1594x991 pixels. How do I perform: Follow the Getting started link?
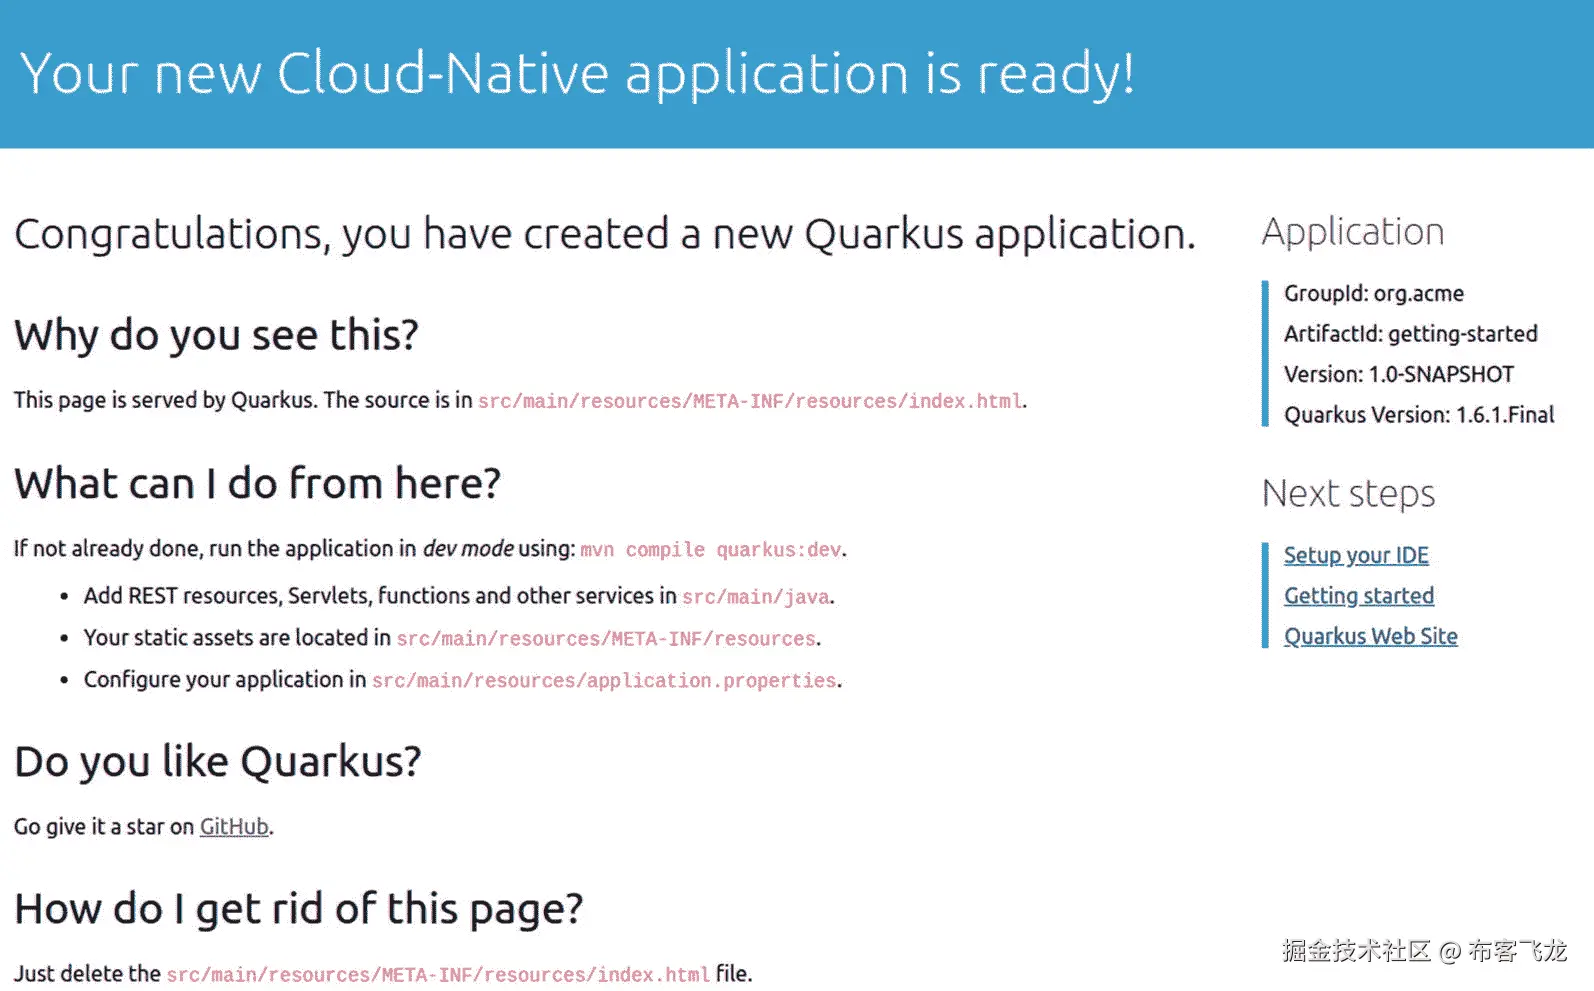pyautogui.click(x=1359, y=596)
